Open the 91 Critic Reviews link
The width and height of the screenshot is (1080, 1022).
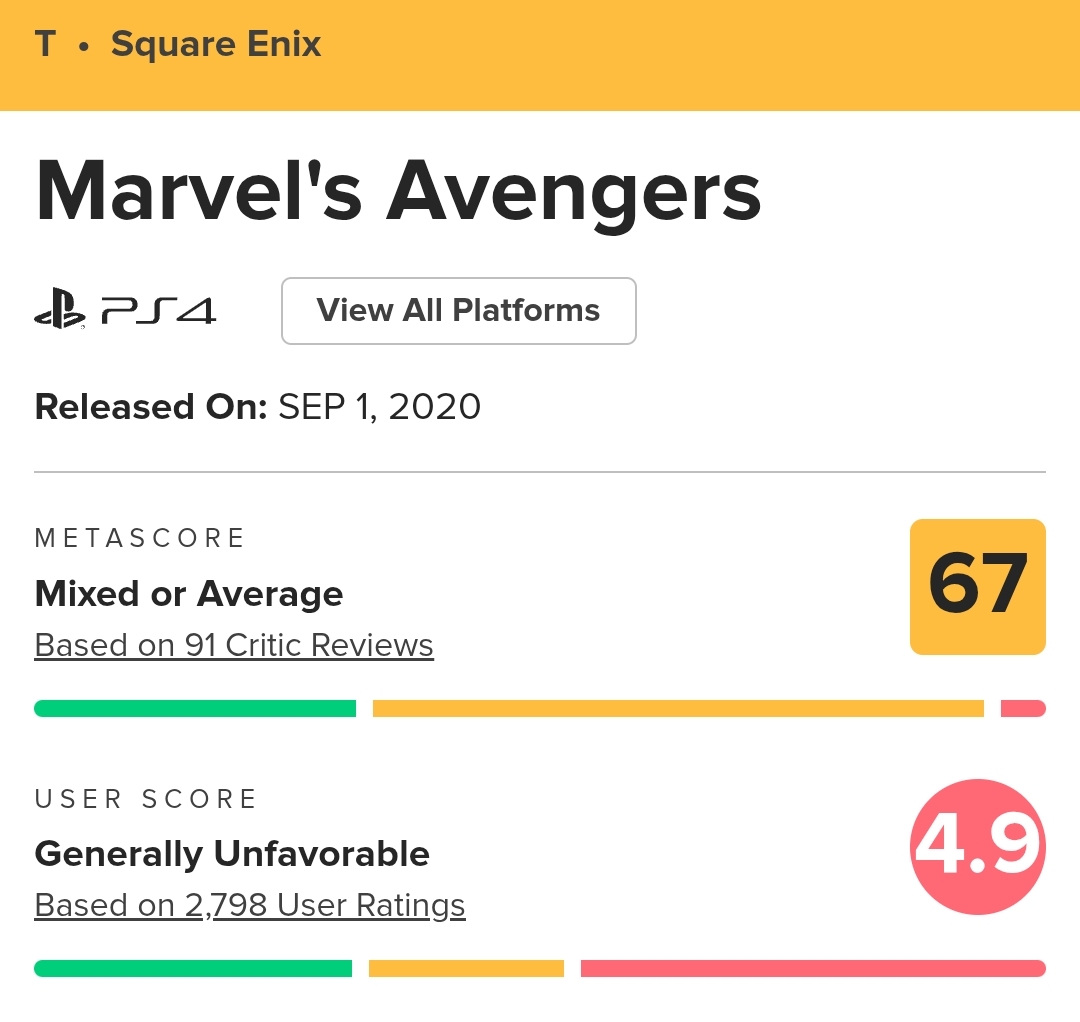click(234, 645)
